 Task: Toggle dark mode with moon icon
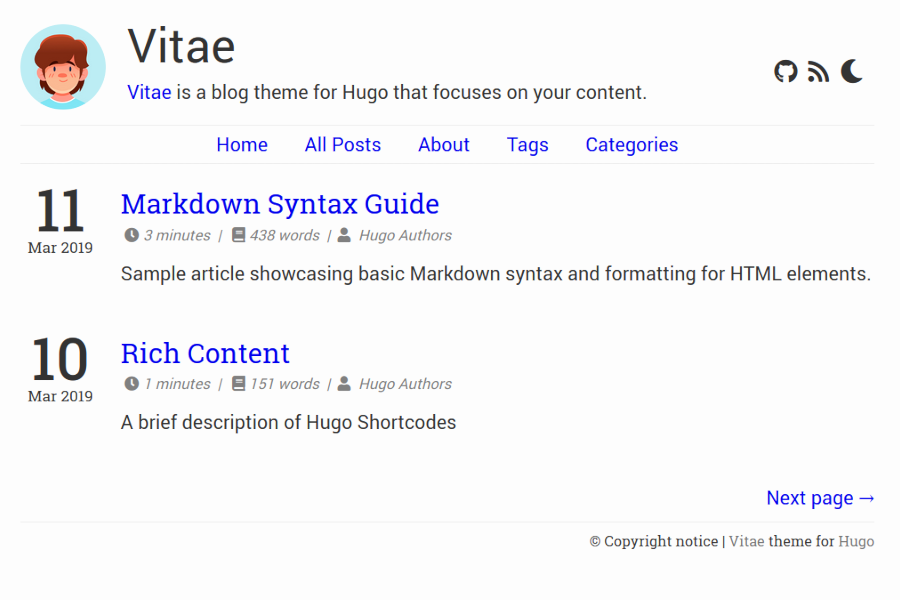pyautogui.click(x=851, y=71)
